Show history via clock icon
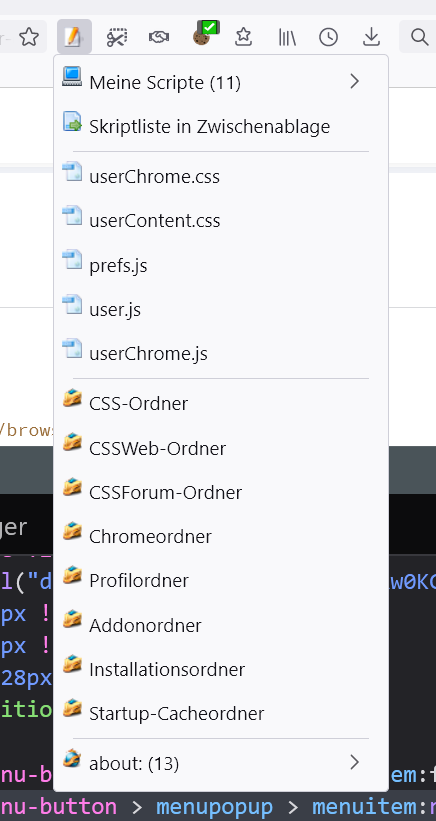This screenshot has width=436, height=821. [329, 37]
